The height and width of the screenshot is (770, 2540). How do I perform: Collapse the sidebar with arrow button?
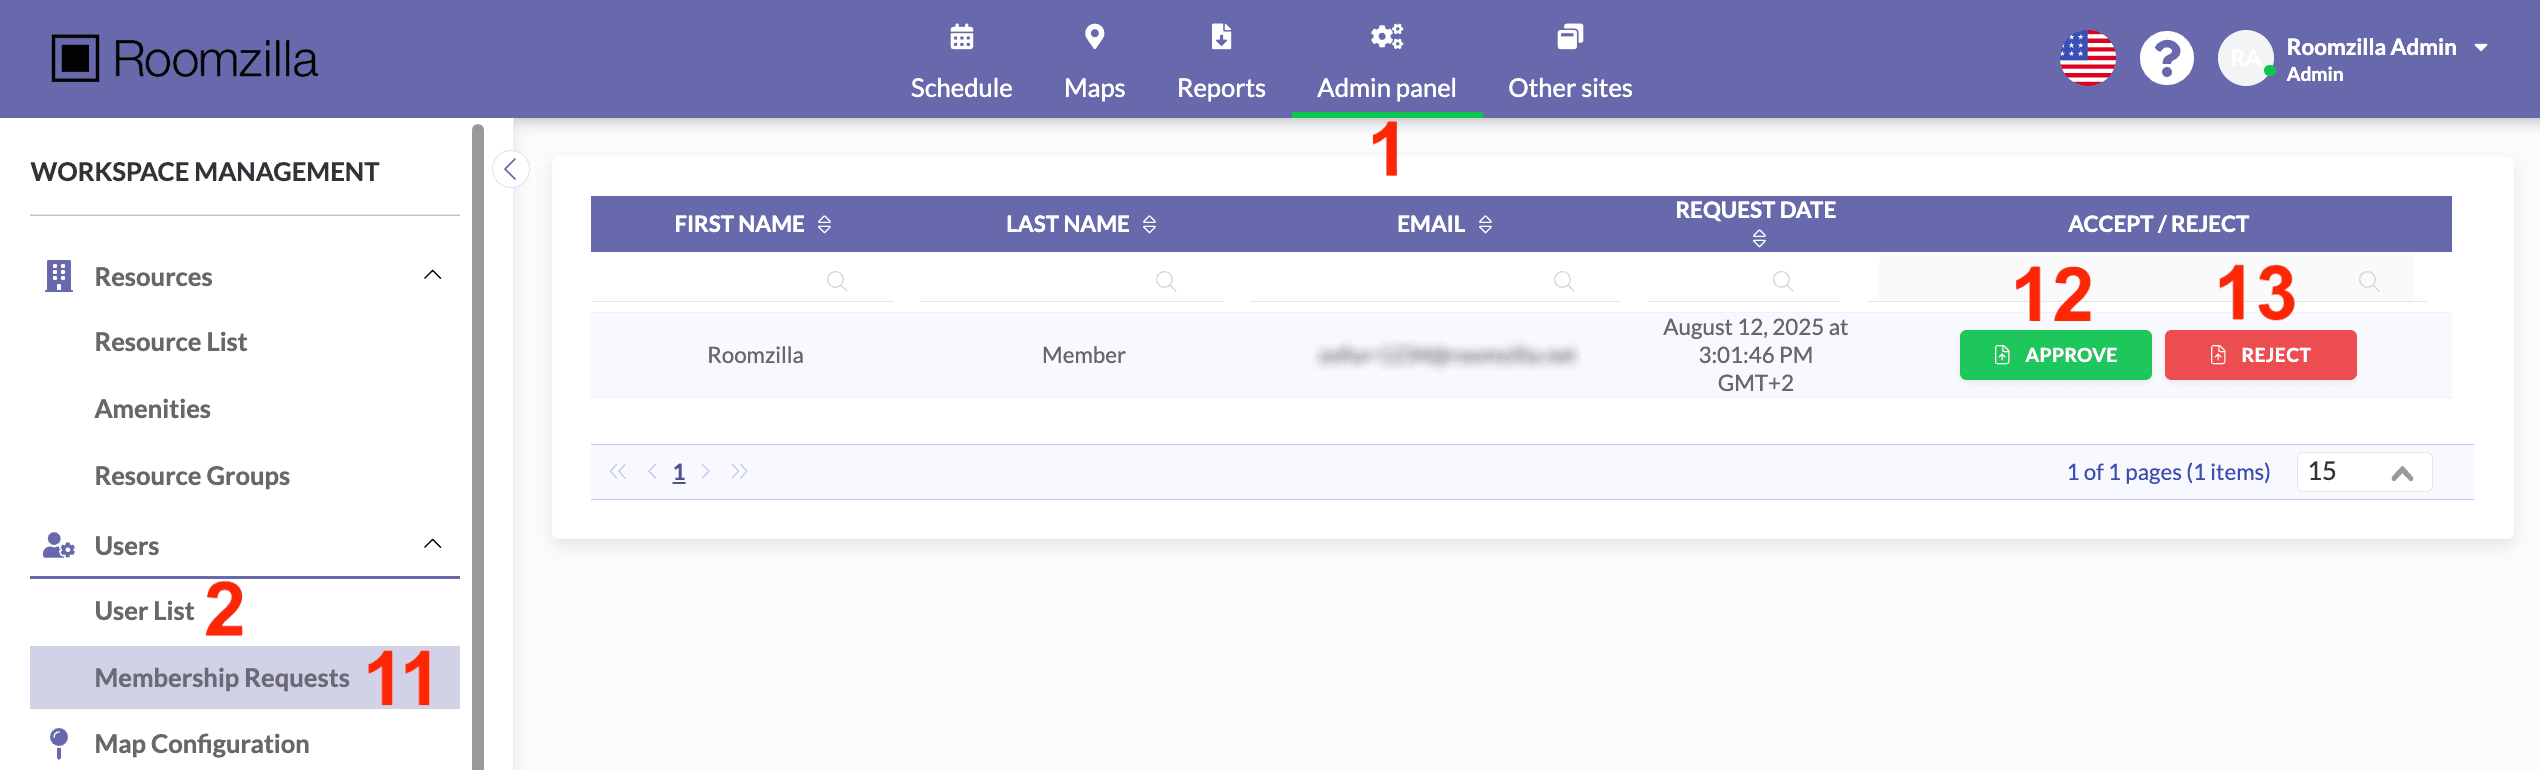click(511, 169)
